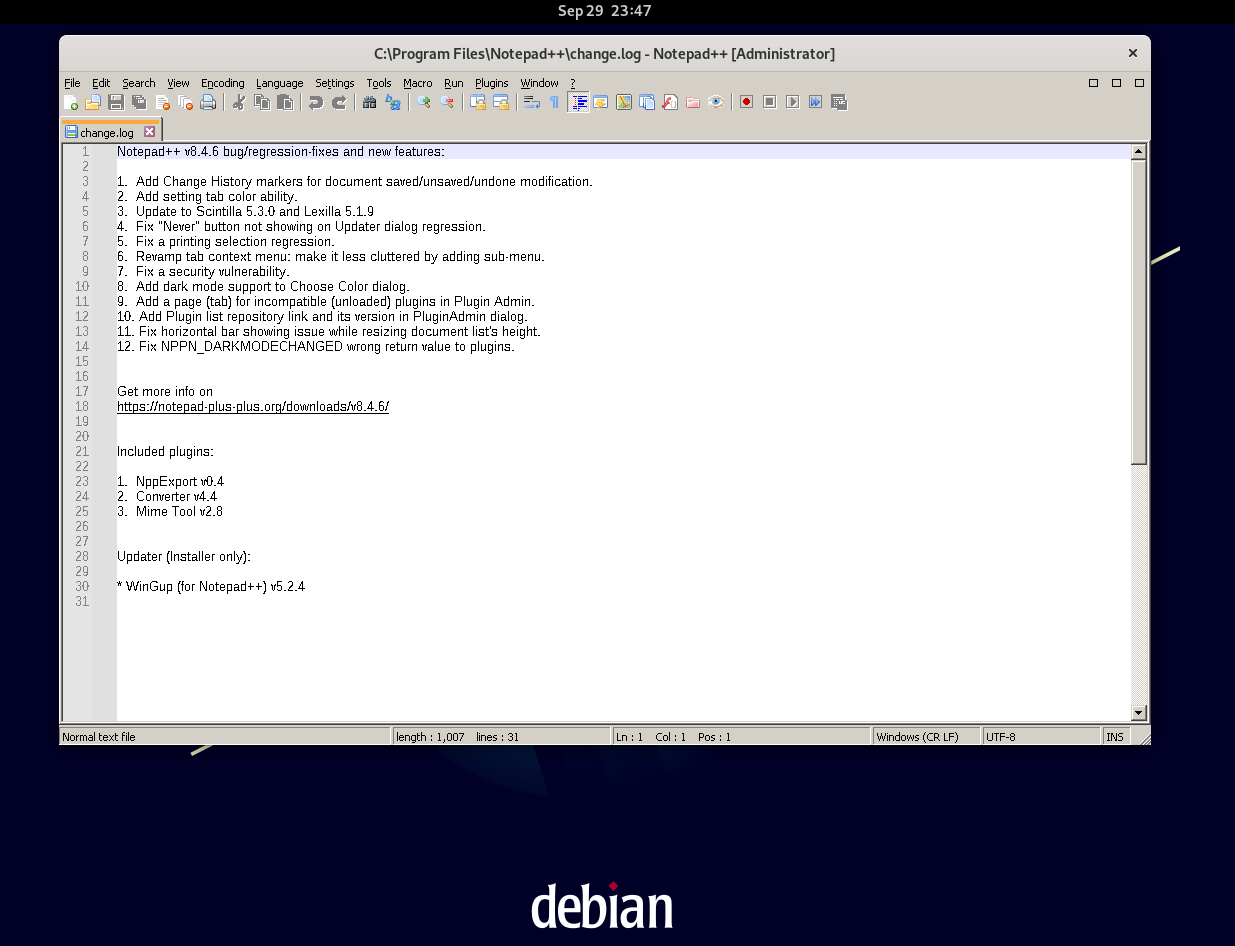
Task: Toggle word wrap from the toolbar
Action: tap(530, 101)
